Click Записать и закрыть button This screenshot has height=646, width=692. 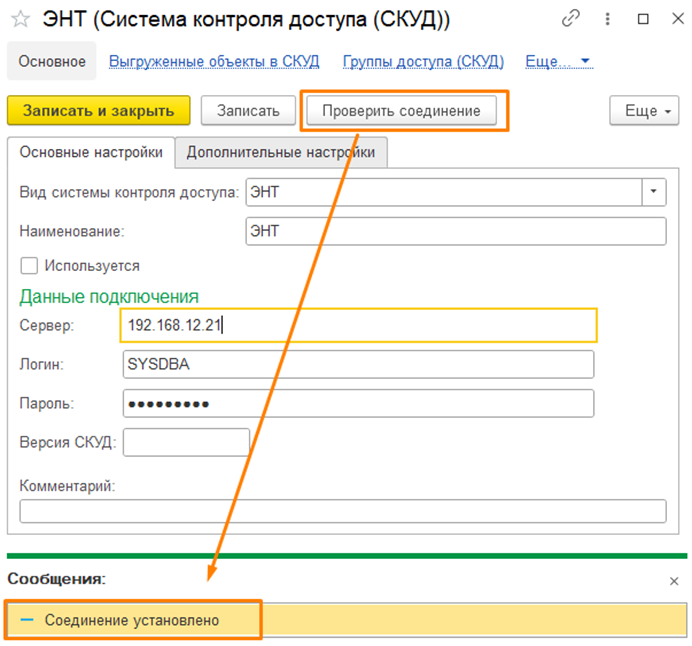(x=97, y=111)
